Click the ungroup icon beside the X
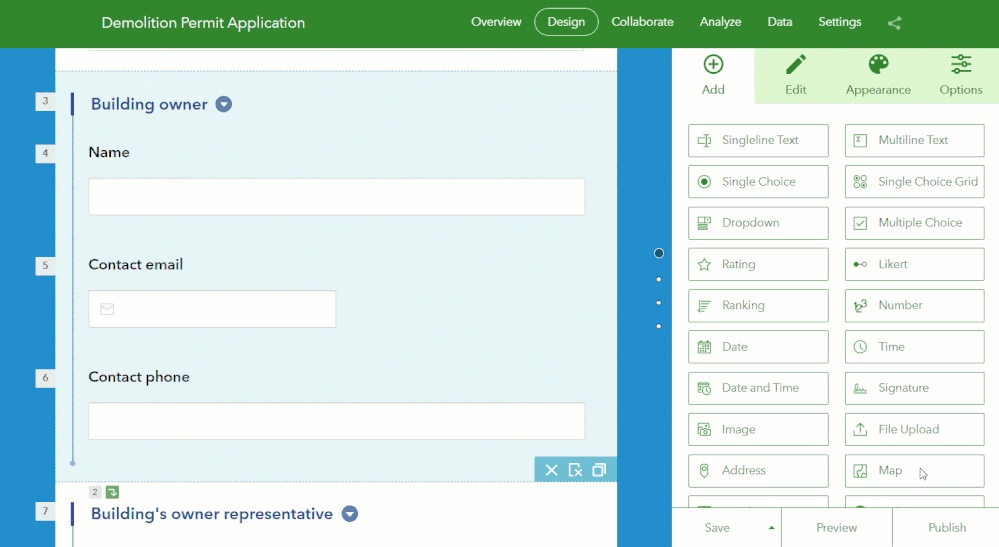Viewport: 999px width, 547px height. point(575,470)
